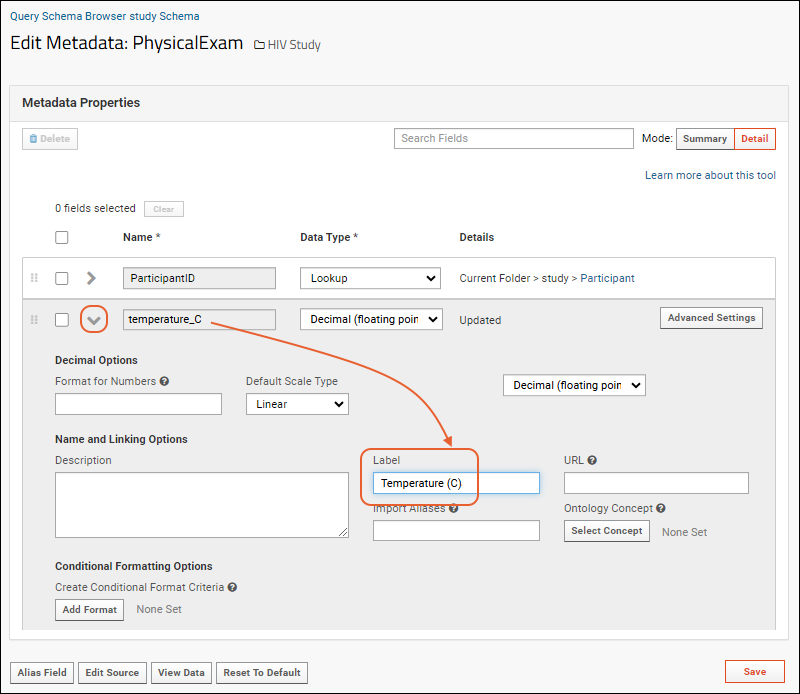
Task: Check the ParticipantID row checkbox
Action: tap(62, 278)
